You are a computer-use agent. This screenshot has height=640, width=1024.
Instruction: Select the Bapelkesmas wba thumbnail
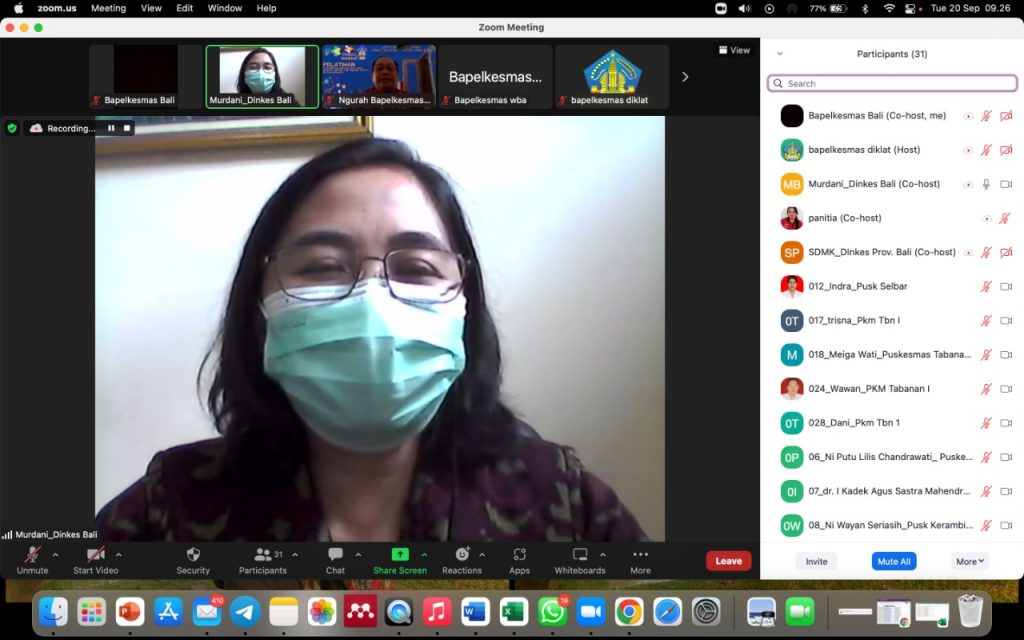click(x=495, y=76)
